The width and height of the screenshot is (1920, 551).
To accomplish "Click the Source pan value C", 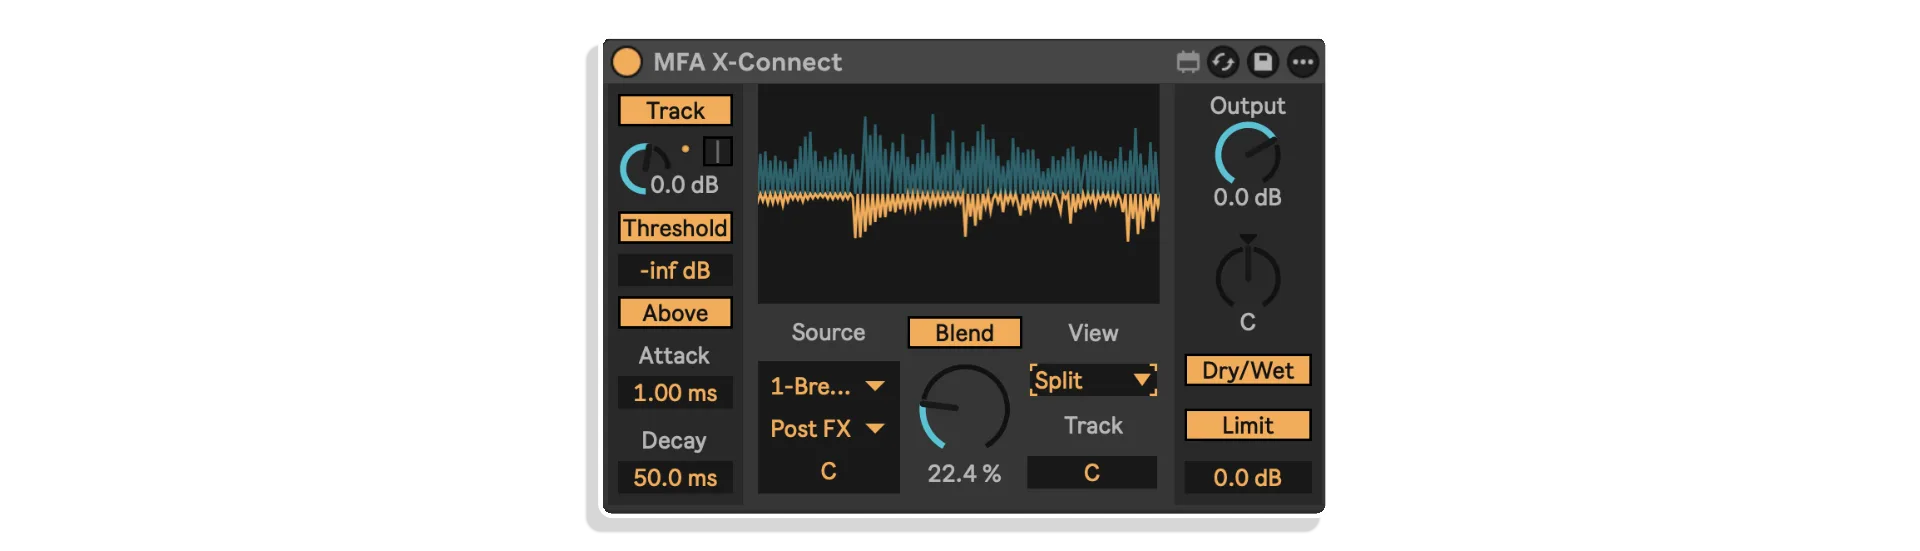I will tap(828, 471).
